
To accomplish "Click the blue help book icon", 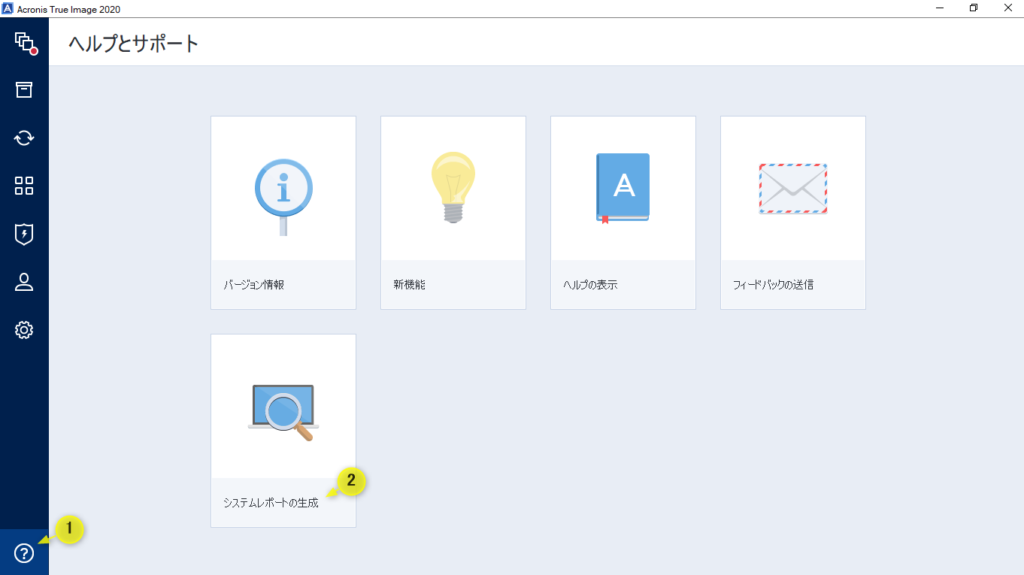I will [623, 188].
